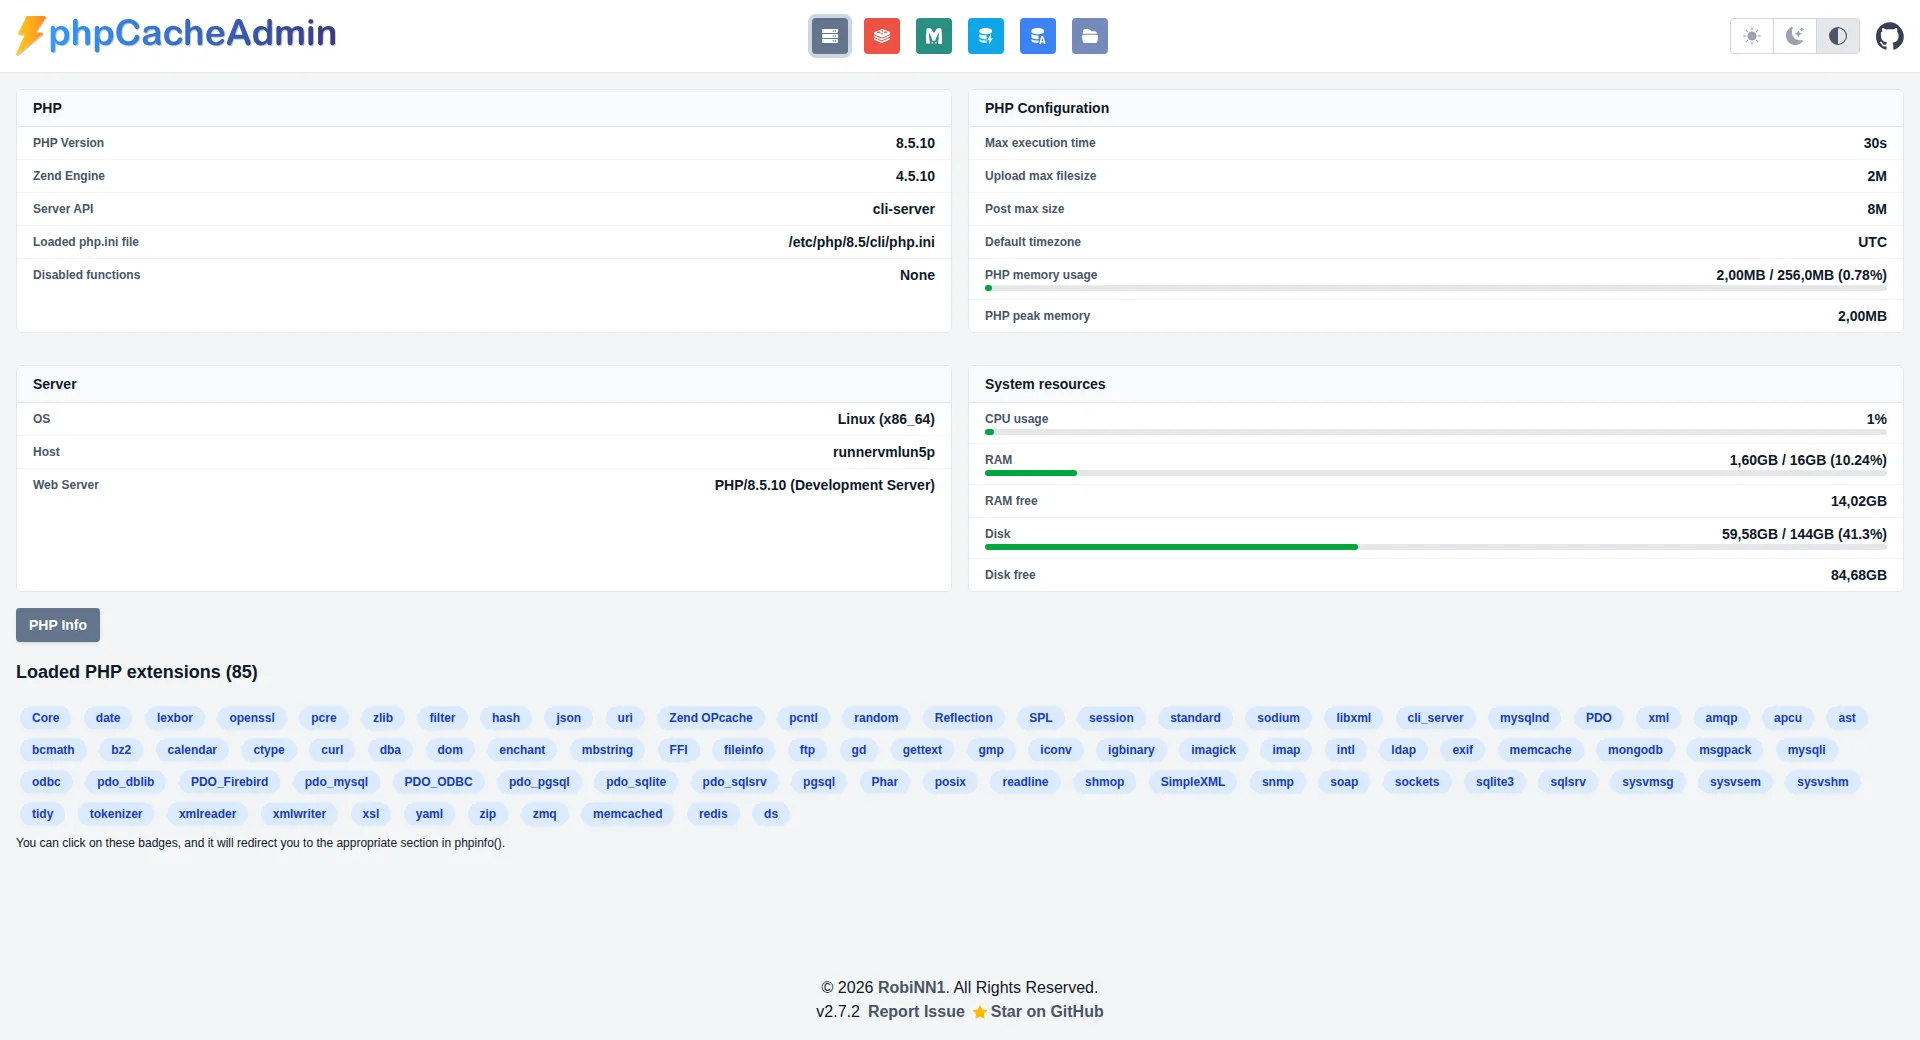Open the msgpack extension badge
Viewport: 1920px width, 1040px height.
(x=1725, y=750)
